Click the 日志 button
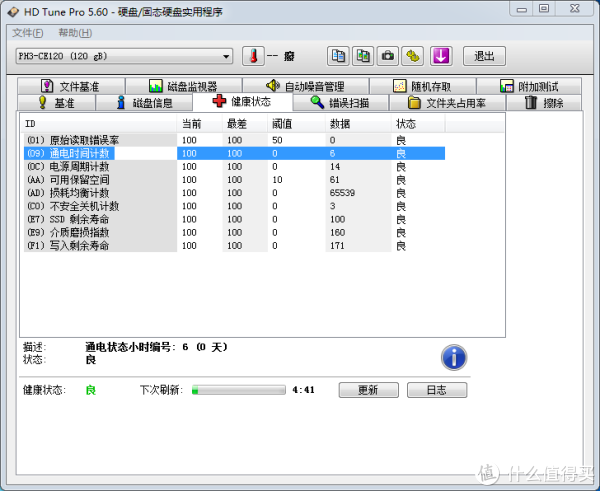 (x=437, y=390)
